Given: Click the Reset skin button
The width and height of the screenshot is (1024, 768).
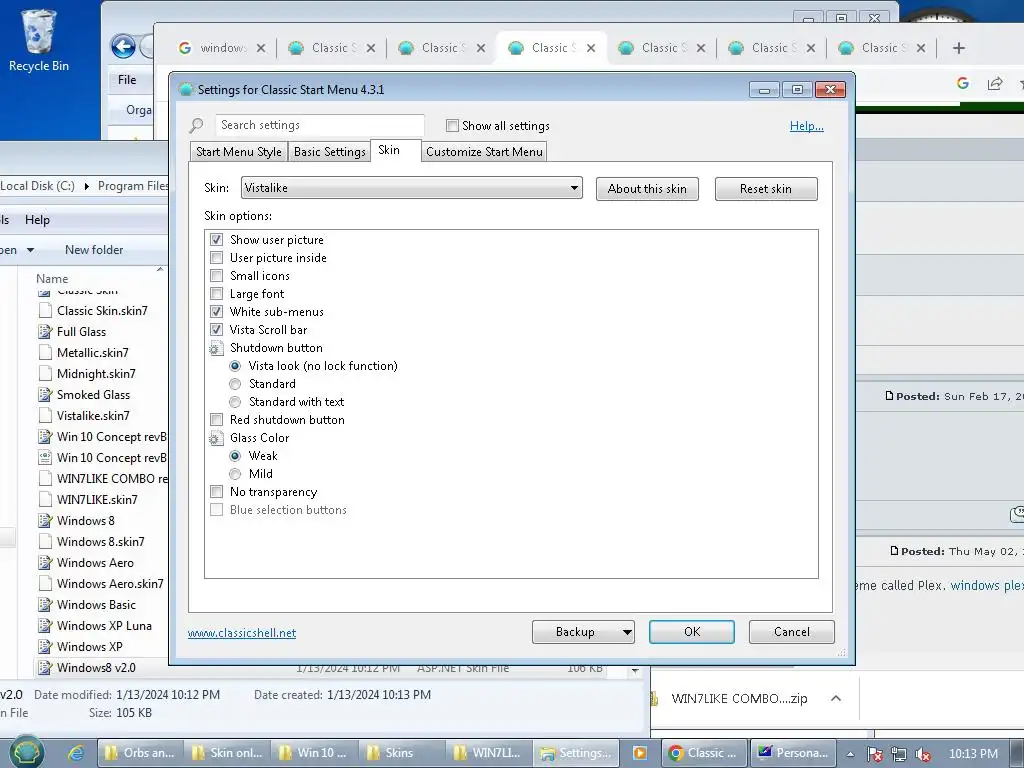Looking at the screenshot, I should click(x=766, y=189).
